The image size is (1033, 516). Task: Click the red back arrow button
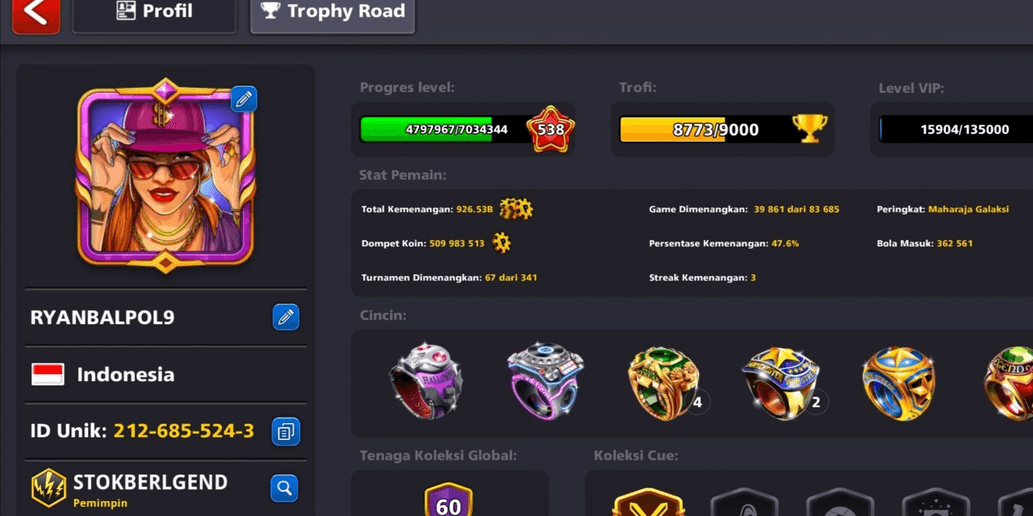point(36,14)
